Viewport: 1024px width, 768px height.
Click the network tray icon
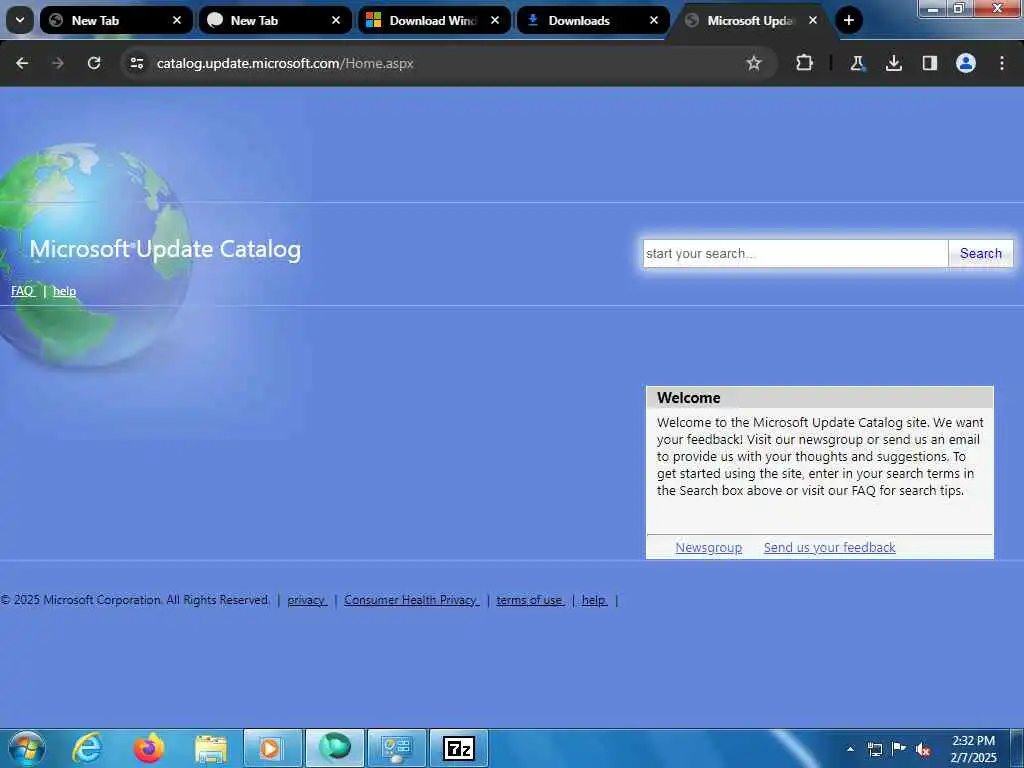tap(874, 749)
